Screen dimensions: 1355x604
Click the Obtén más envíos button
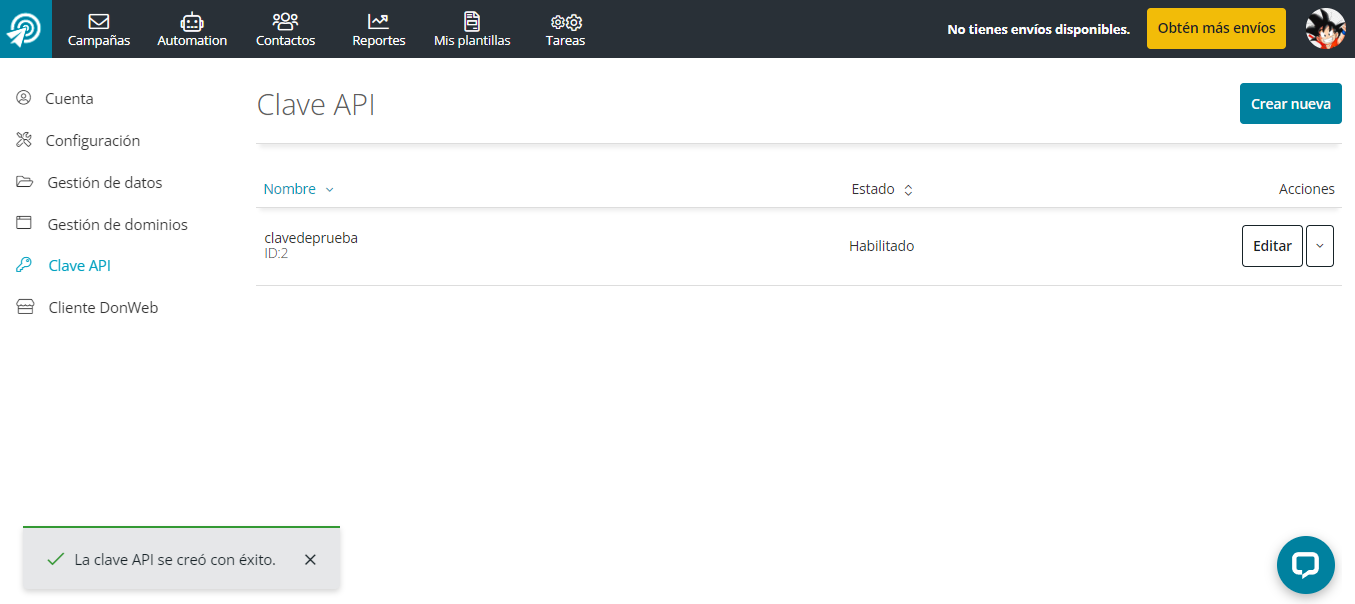1215,29
